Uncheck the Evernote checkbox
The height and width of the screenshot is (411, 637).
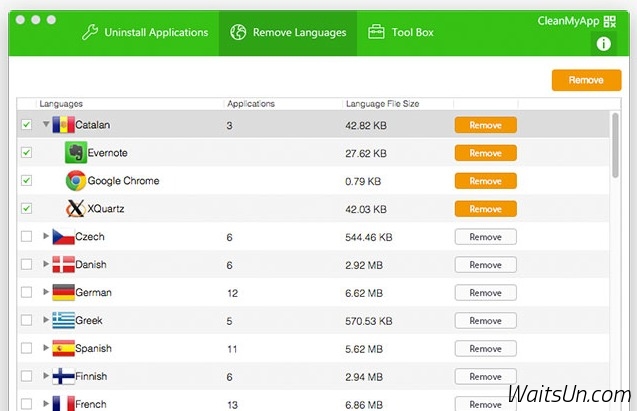[26, 153]
